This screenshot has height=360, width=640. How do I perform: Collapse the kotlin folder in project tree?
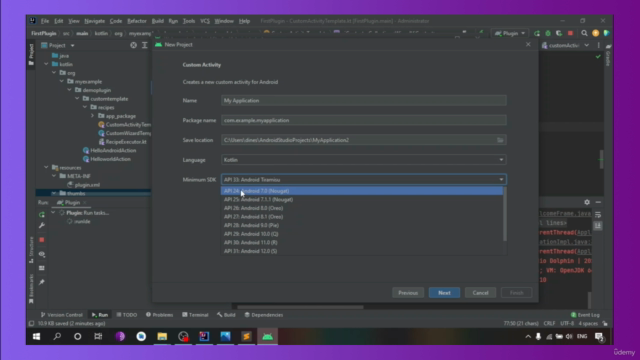(x=47, y=64)
